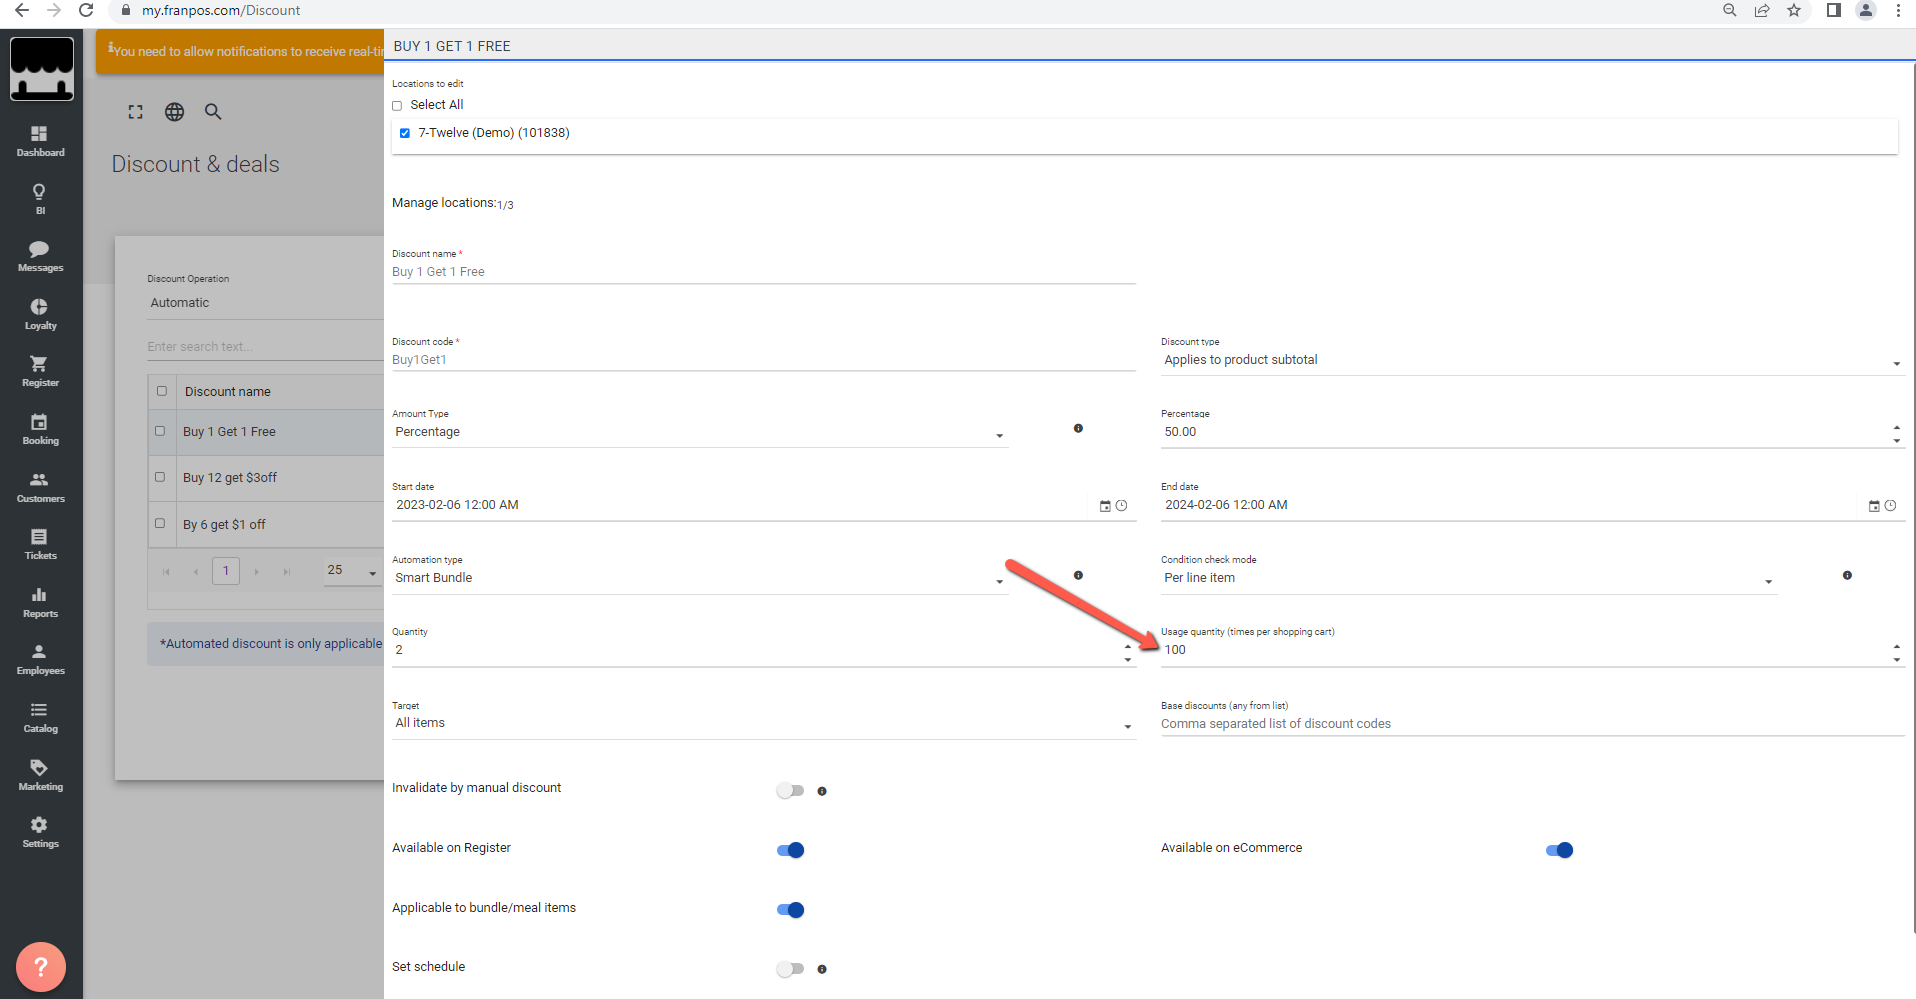Expand the Automation type Smart Bundle dropdown
Screen dimensions: 1916x999
(x=698, y=579)
